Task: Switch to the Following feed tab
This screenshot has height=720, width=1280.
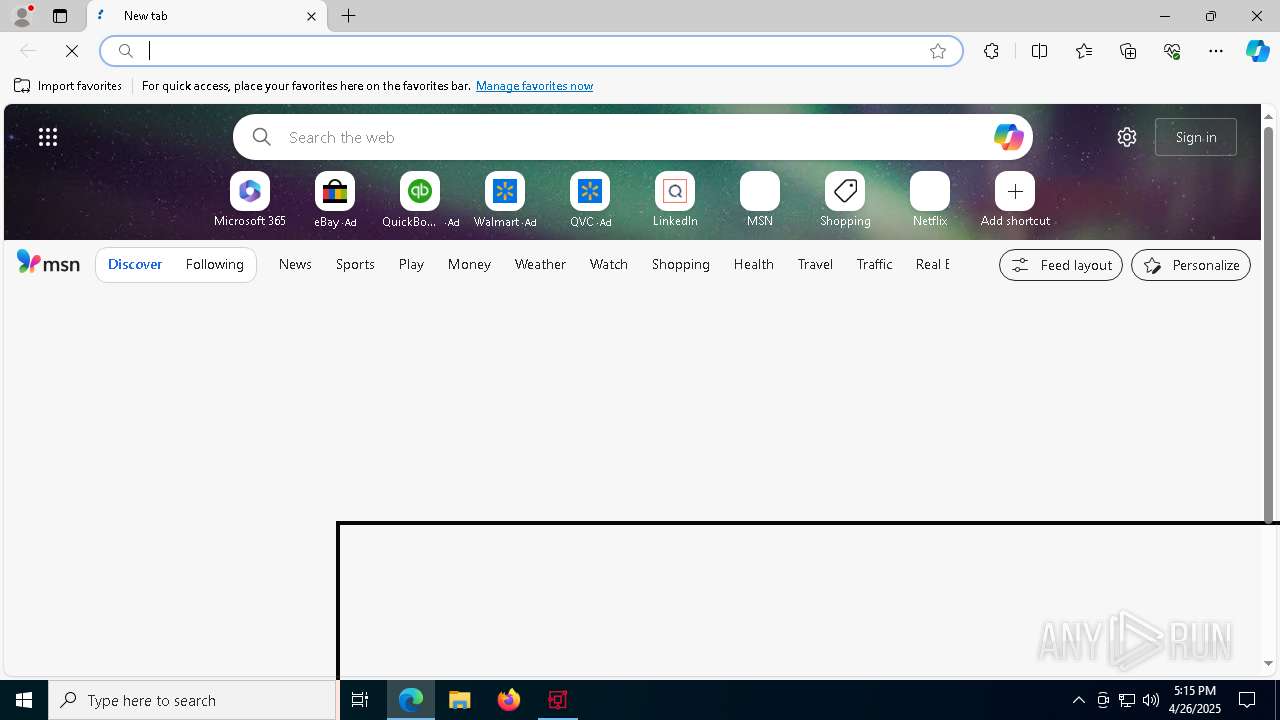Action: pos(214,264)
